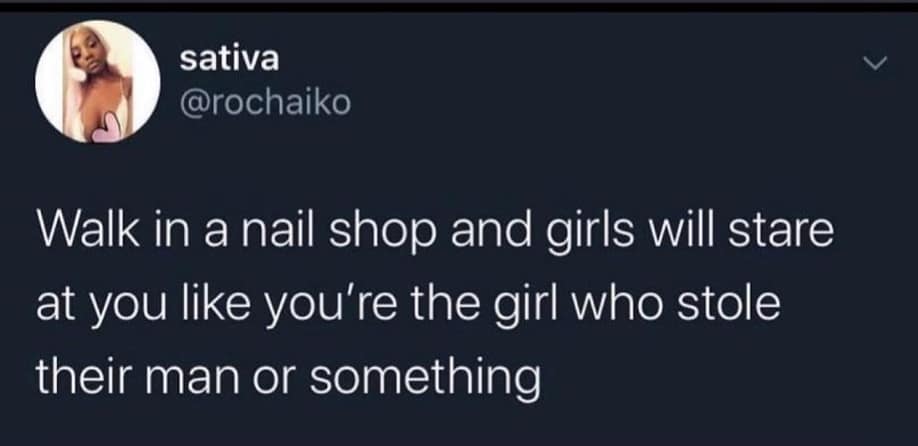Click the word 'something' in the tweet

click(425, 379)
